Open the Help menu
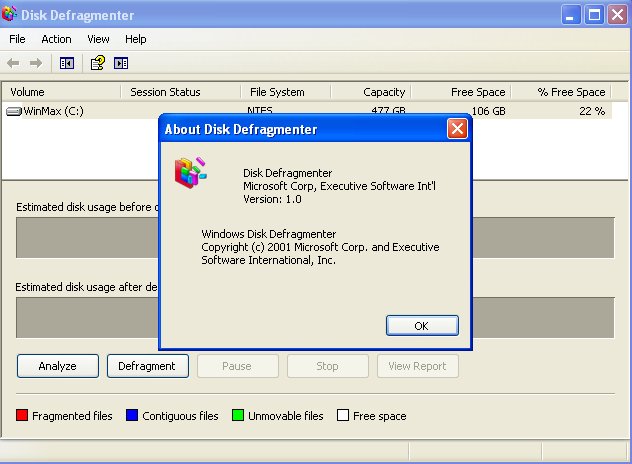Viewport: 632px width, 464px height. click(136, 39)
